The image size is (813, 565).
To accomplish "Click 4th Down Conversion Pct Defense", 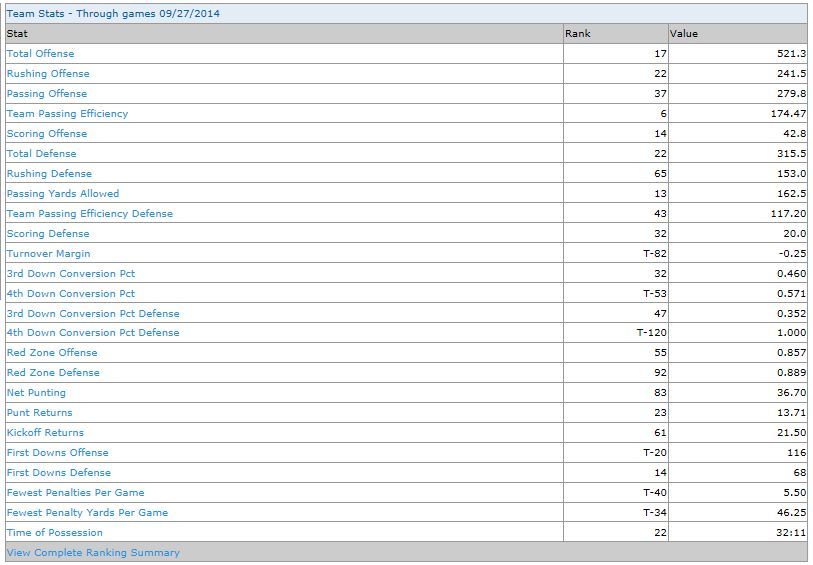I will click(93, 332).
